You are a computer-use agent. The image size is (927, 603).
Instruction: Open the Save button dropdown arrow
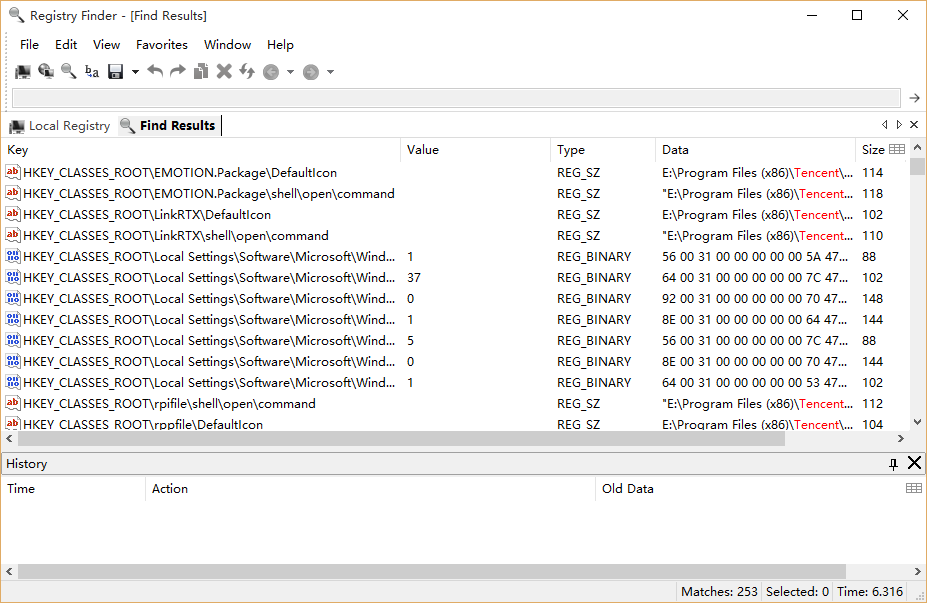click(x=135, y=72)
